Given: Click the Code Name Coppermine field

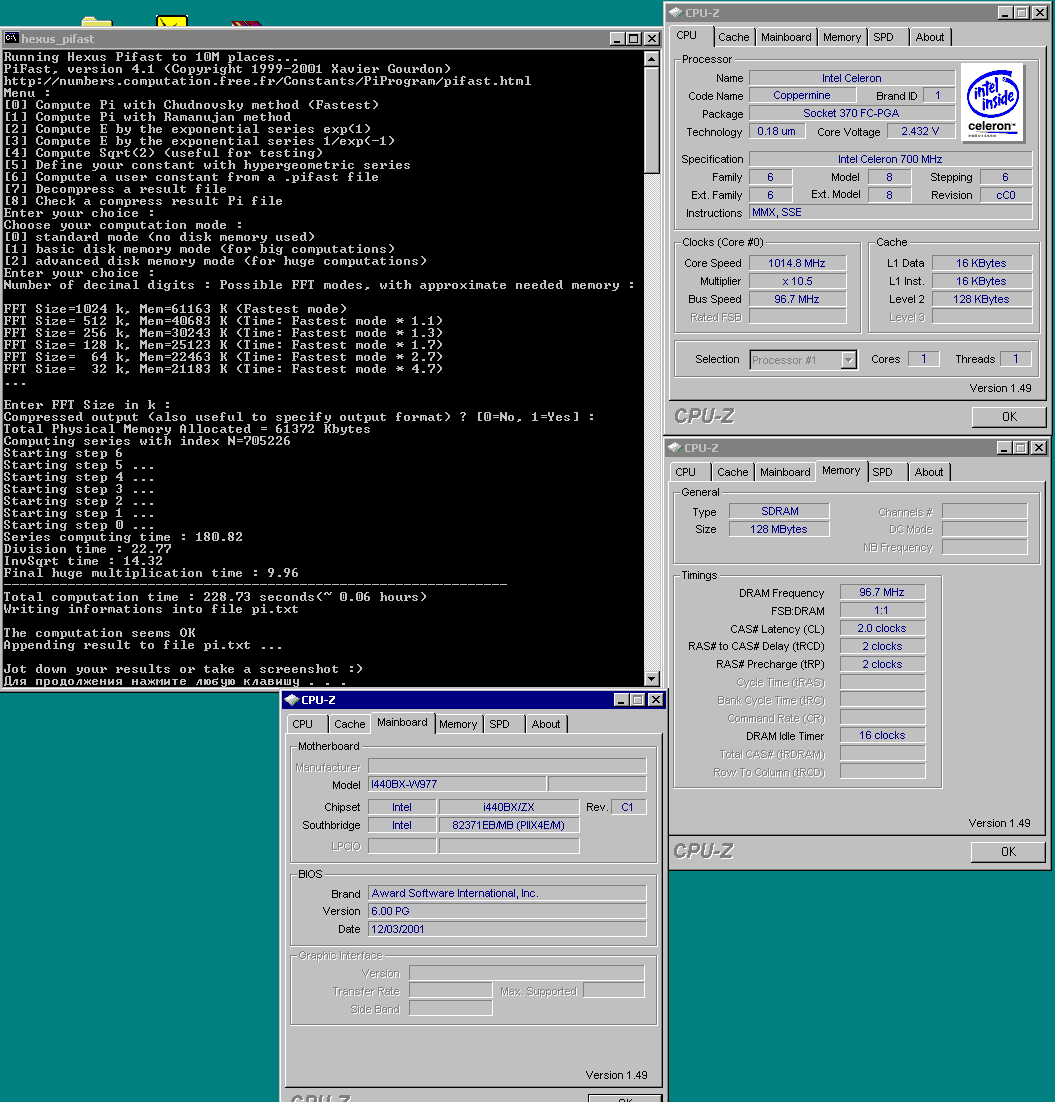Looking at the screenshot, I should click(x=802, y=96).
